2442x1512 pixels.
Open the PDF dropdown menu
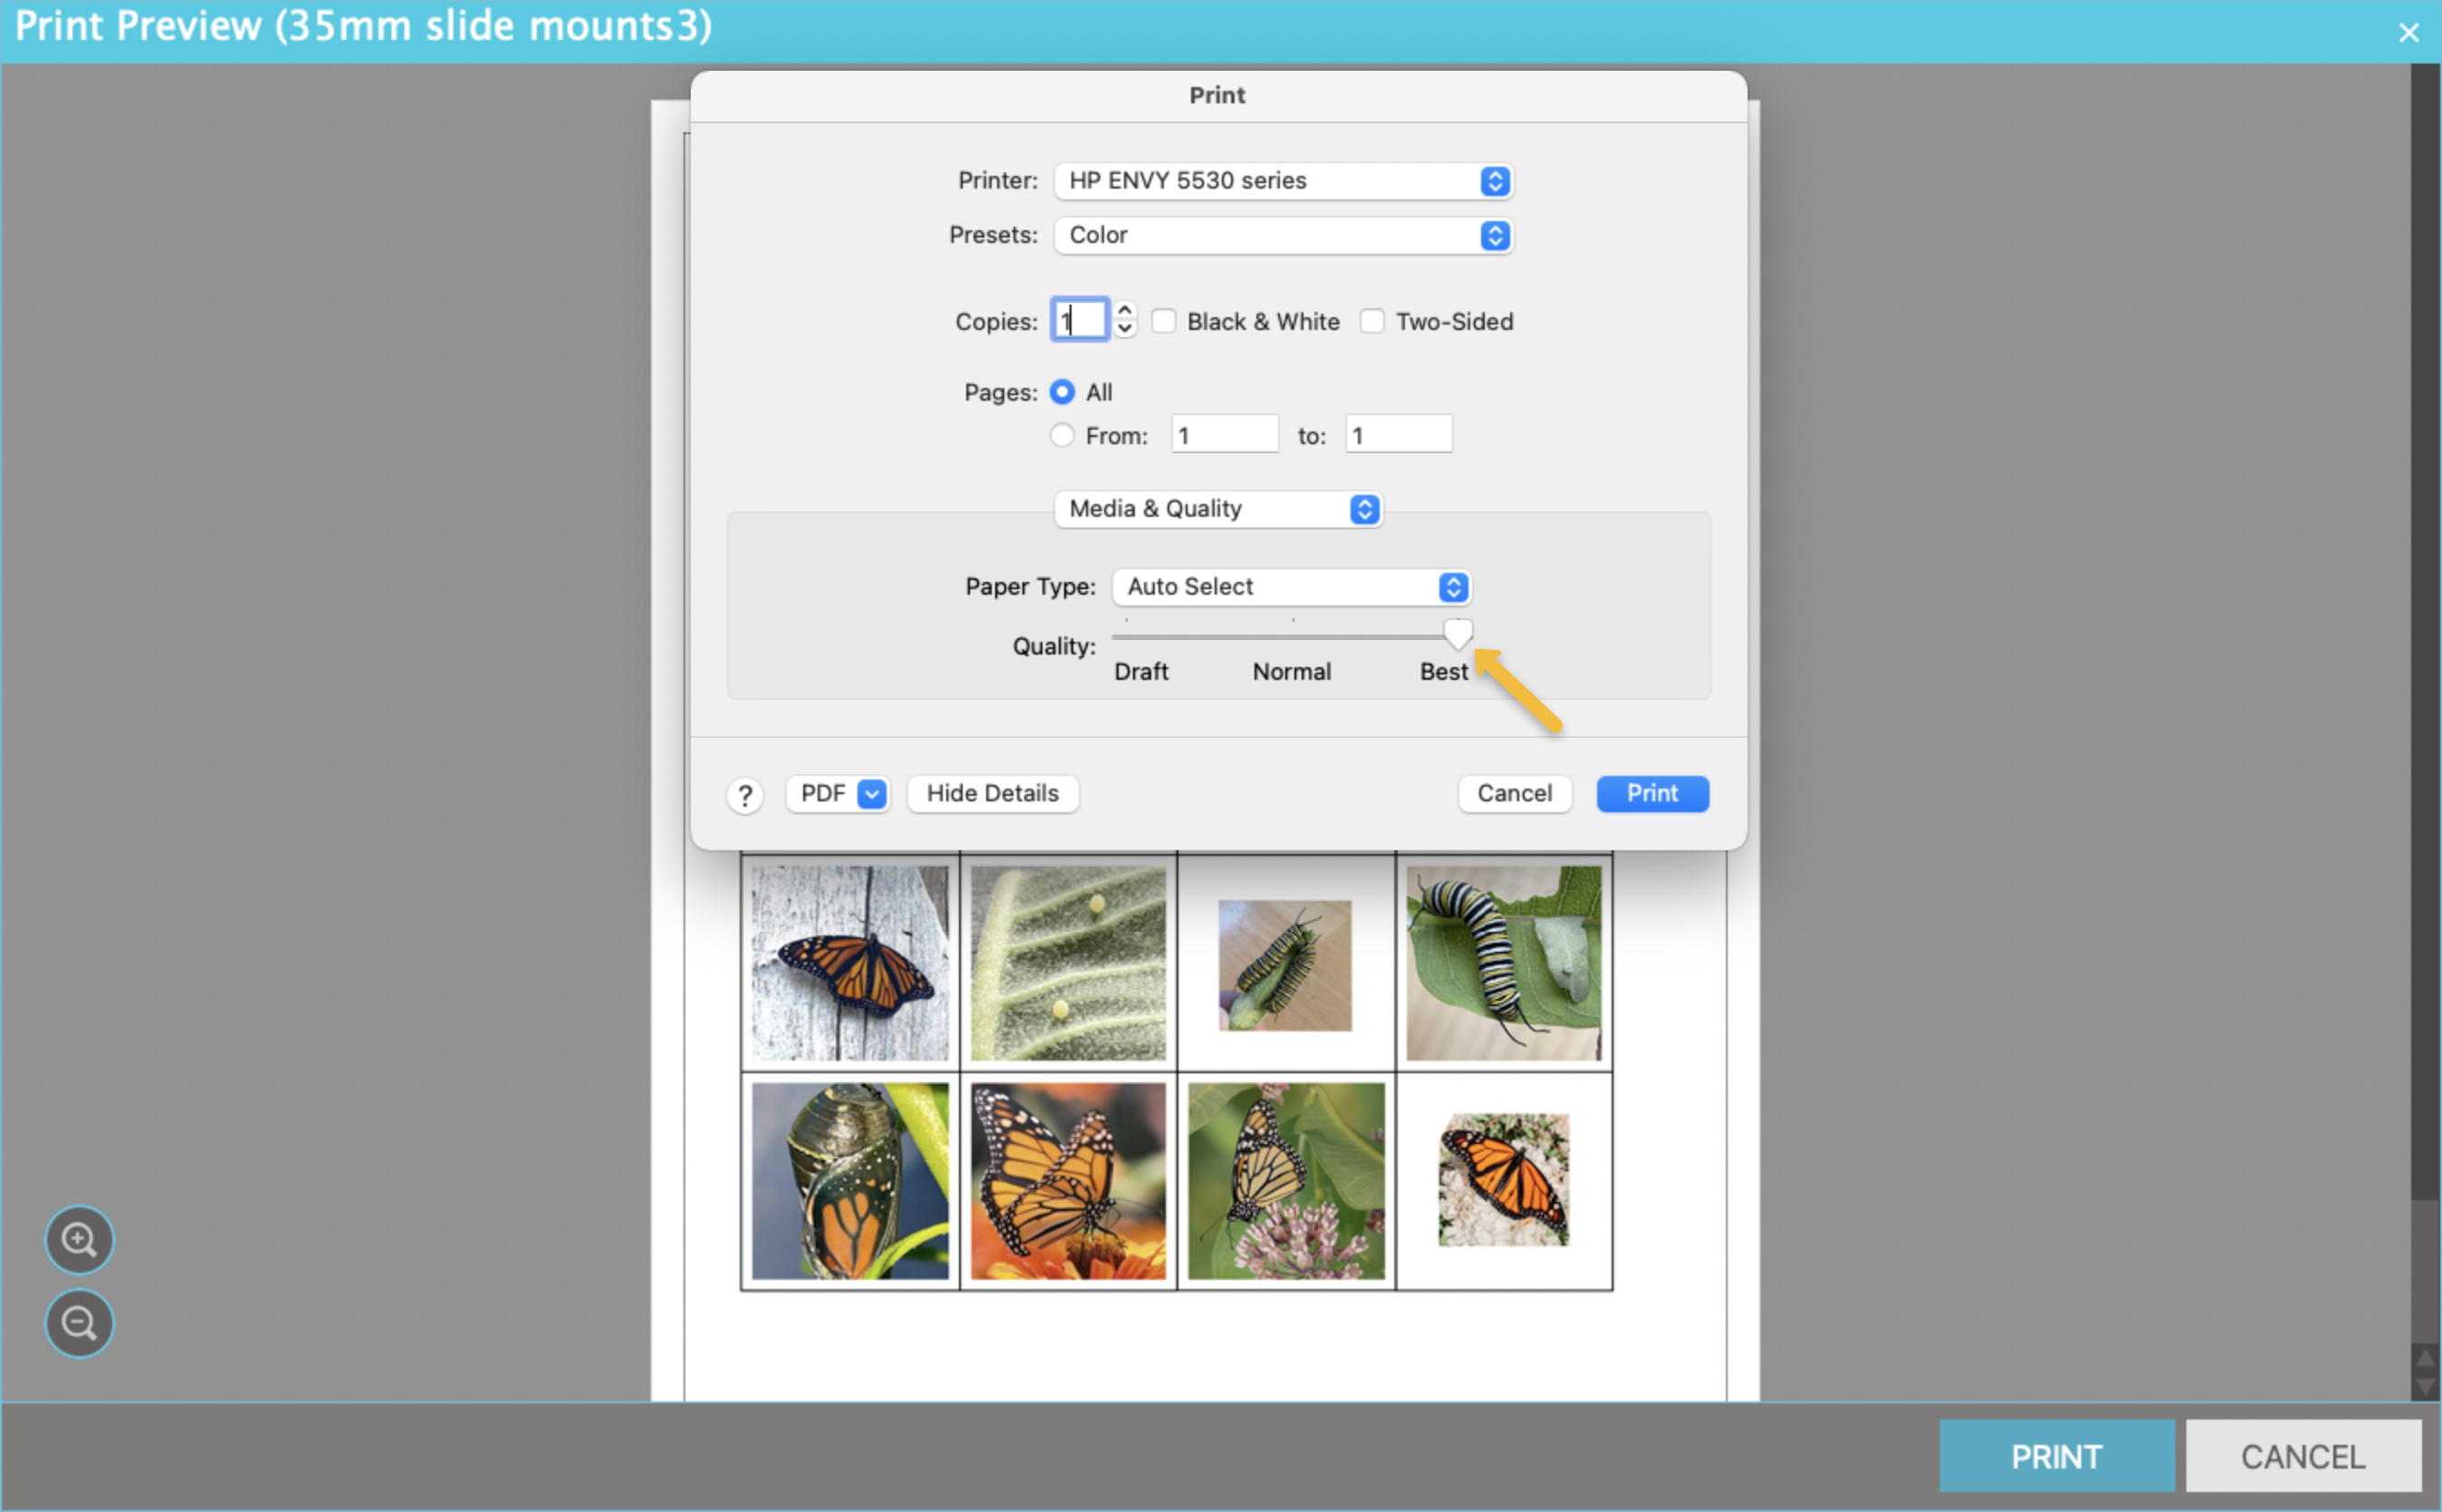click(x=838, y=794)
